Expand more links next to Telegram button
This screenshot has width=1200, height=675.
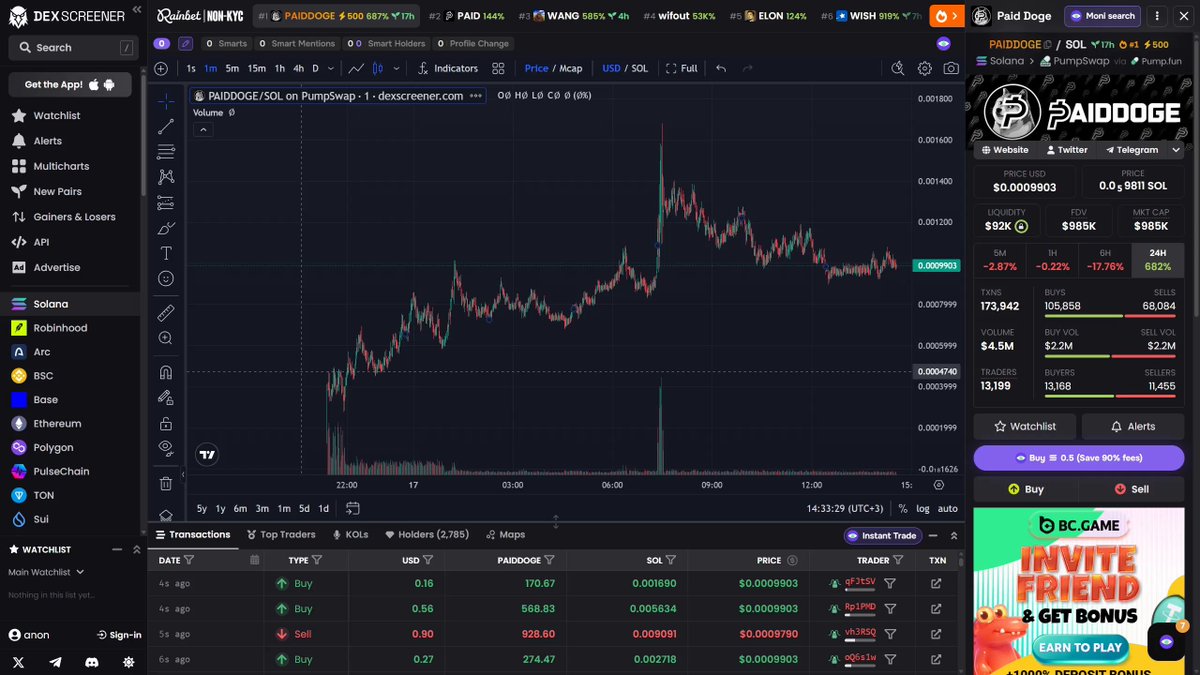pos(1176,150)
